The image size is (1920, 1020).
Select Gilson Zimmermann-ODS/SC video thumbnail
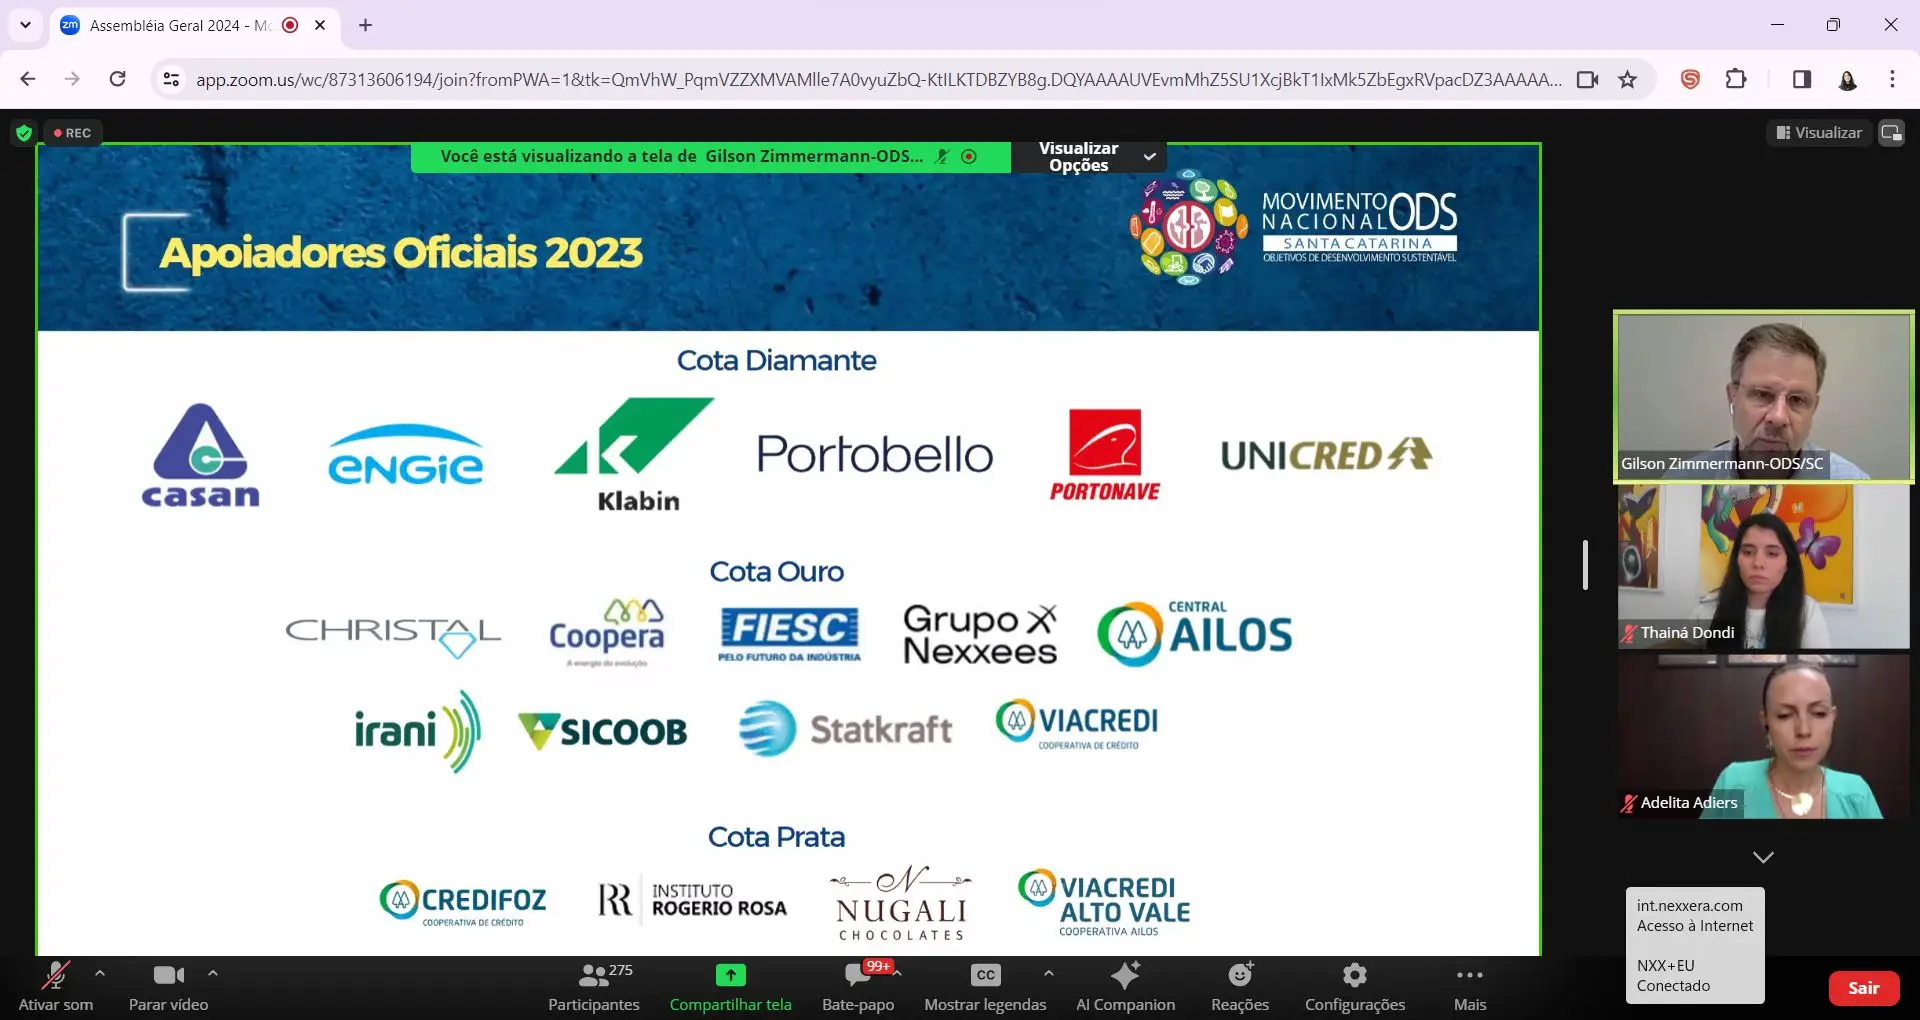[x=1763, y=397]
